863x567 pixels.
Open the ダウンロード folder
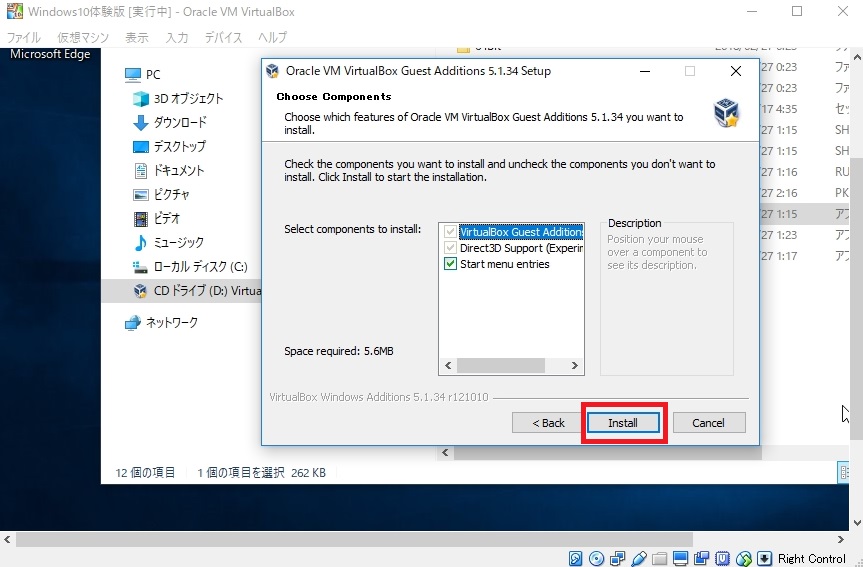(170, 122)
